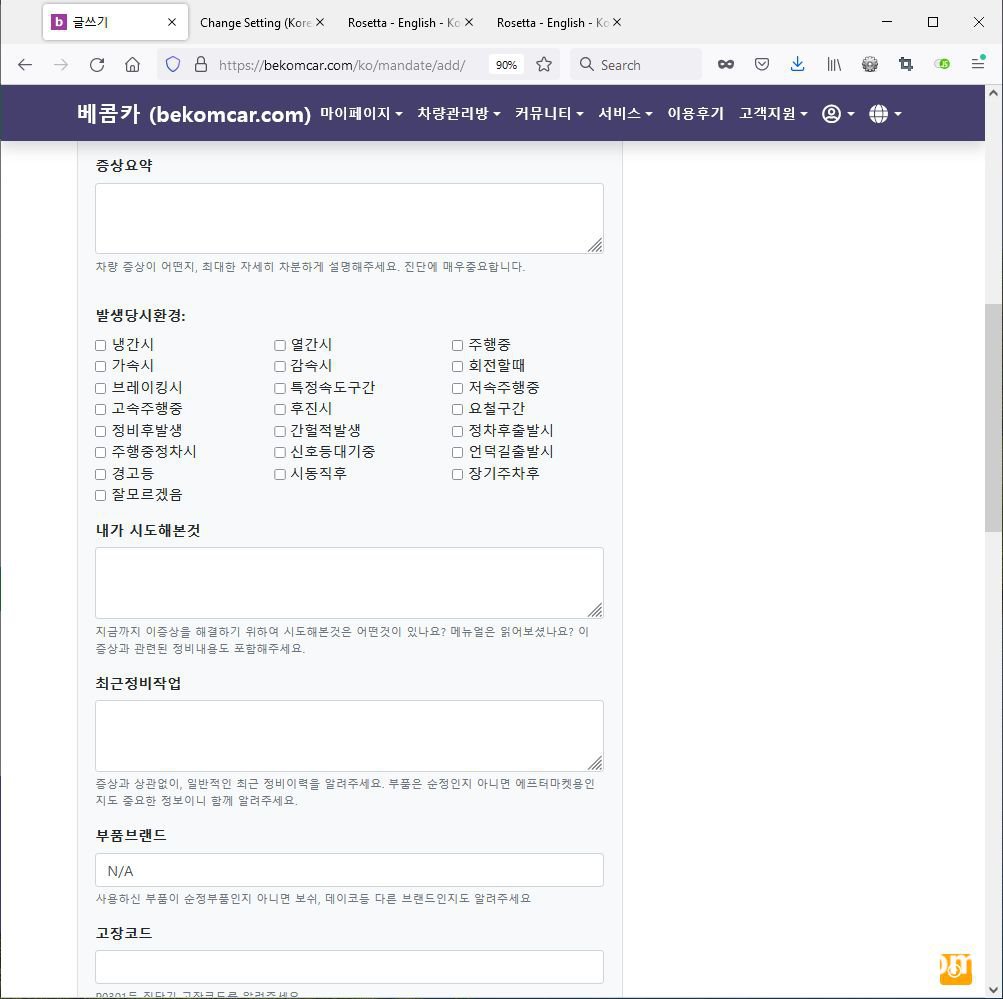
Task: Click the 내가 시도해본것 text area
Action: tap(349, 583)
